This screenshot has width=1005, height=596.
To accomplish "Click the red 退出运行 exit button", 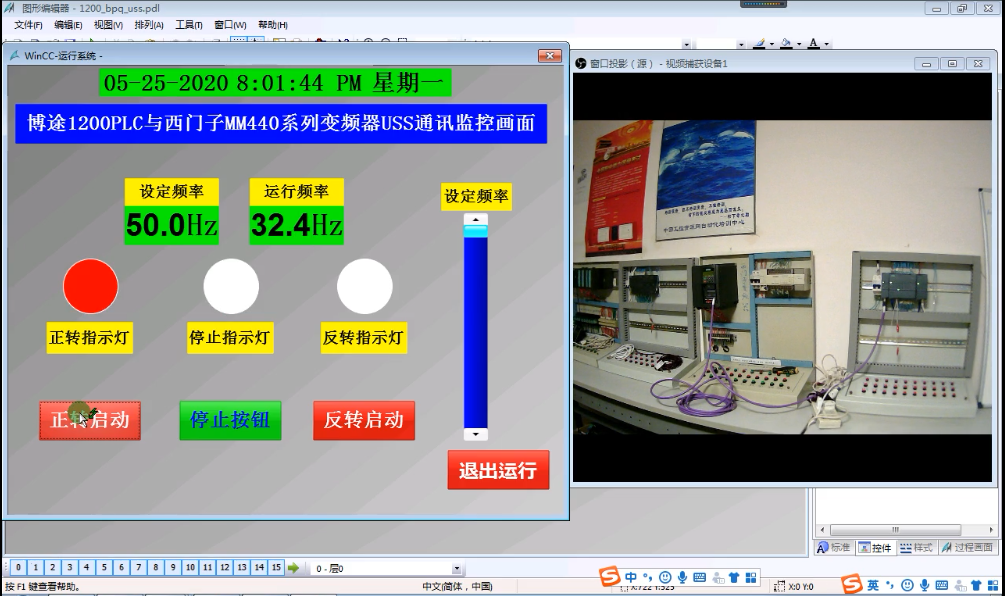I will (x=498, y=471).
